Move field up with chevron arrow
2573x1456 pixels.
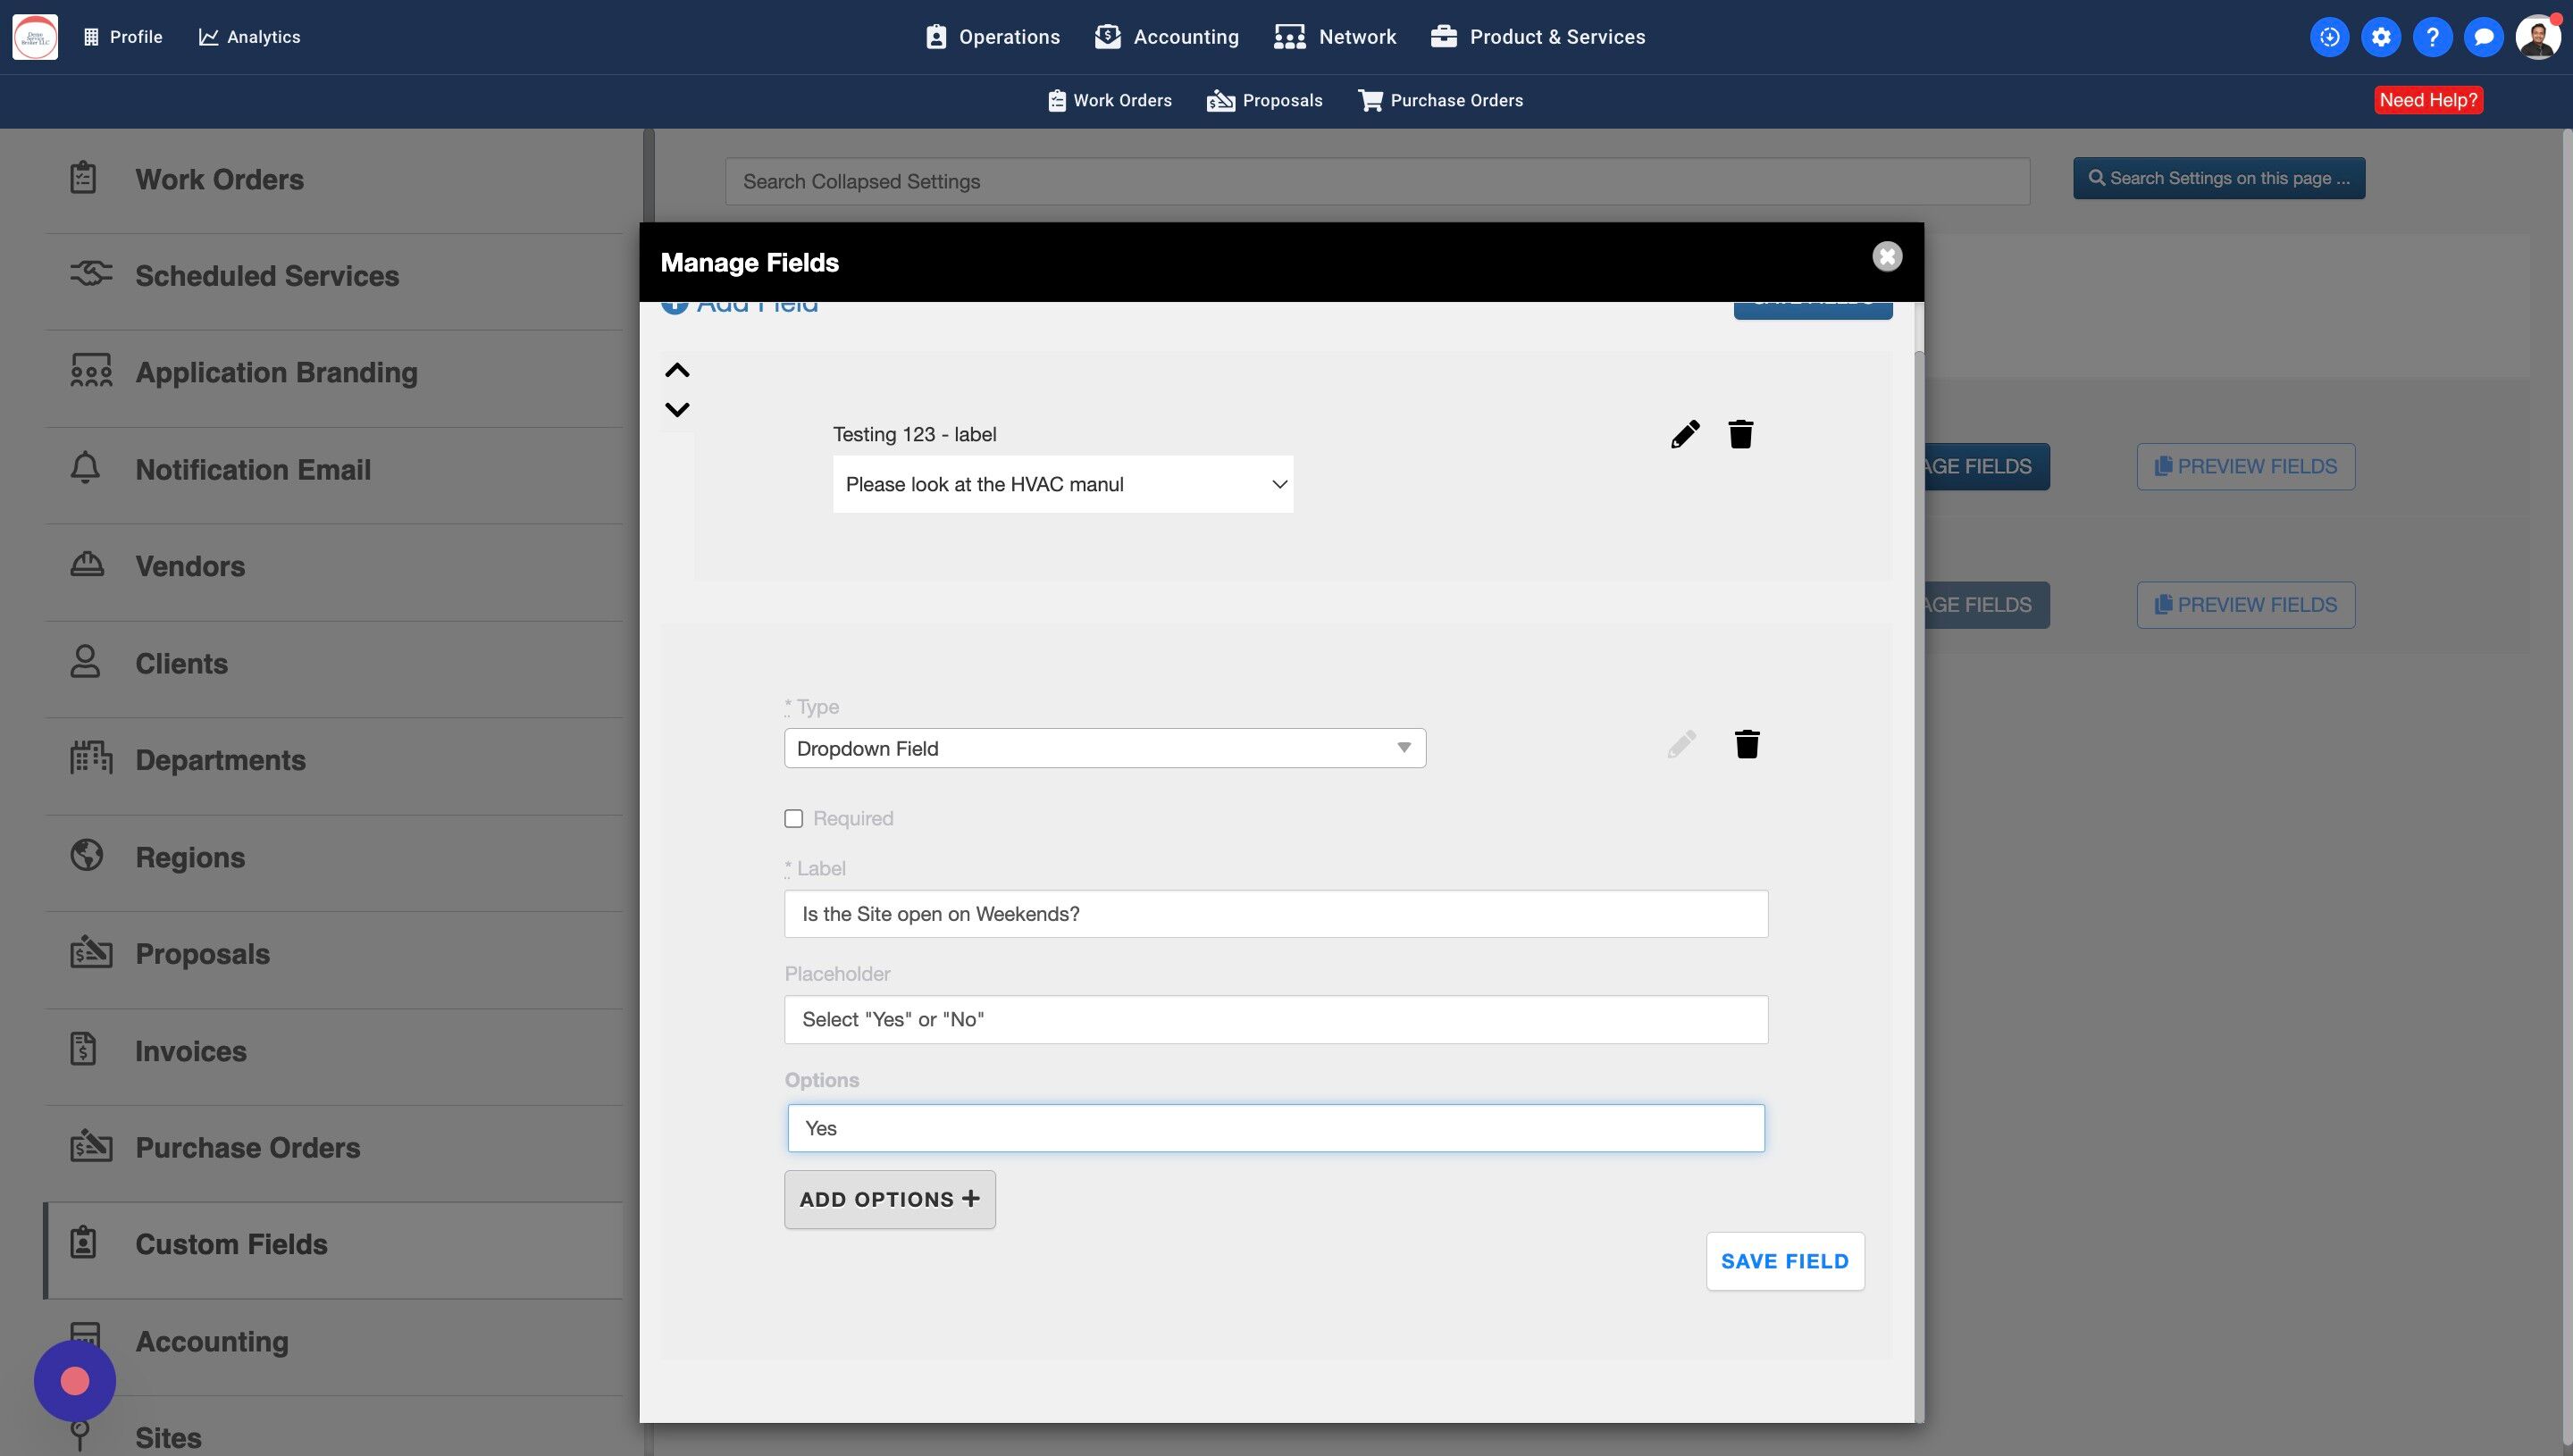[677, 371]
